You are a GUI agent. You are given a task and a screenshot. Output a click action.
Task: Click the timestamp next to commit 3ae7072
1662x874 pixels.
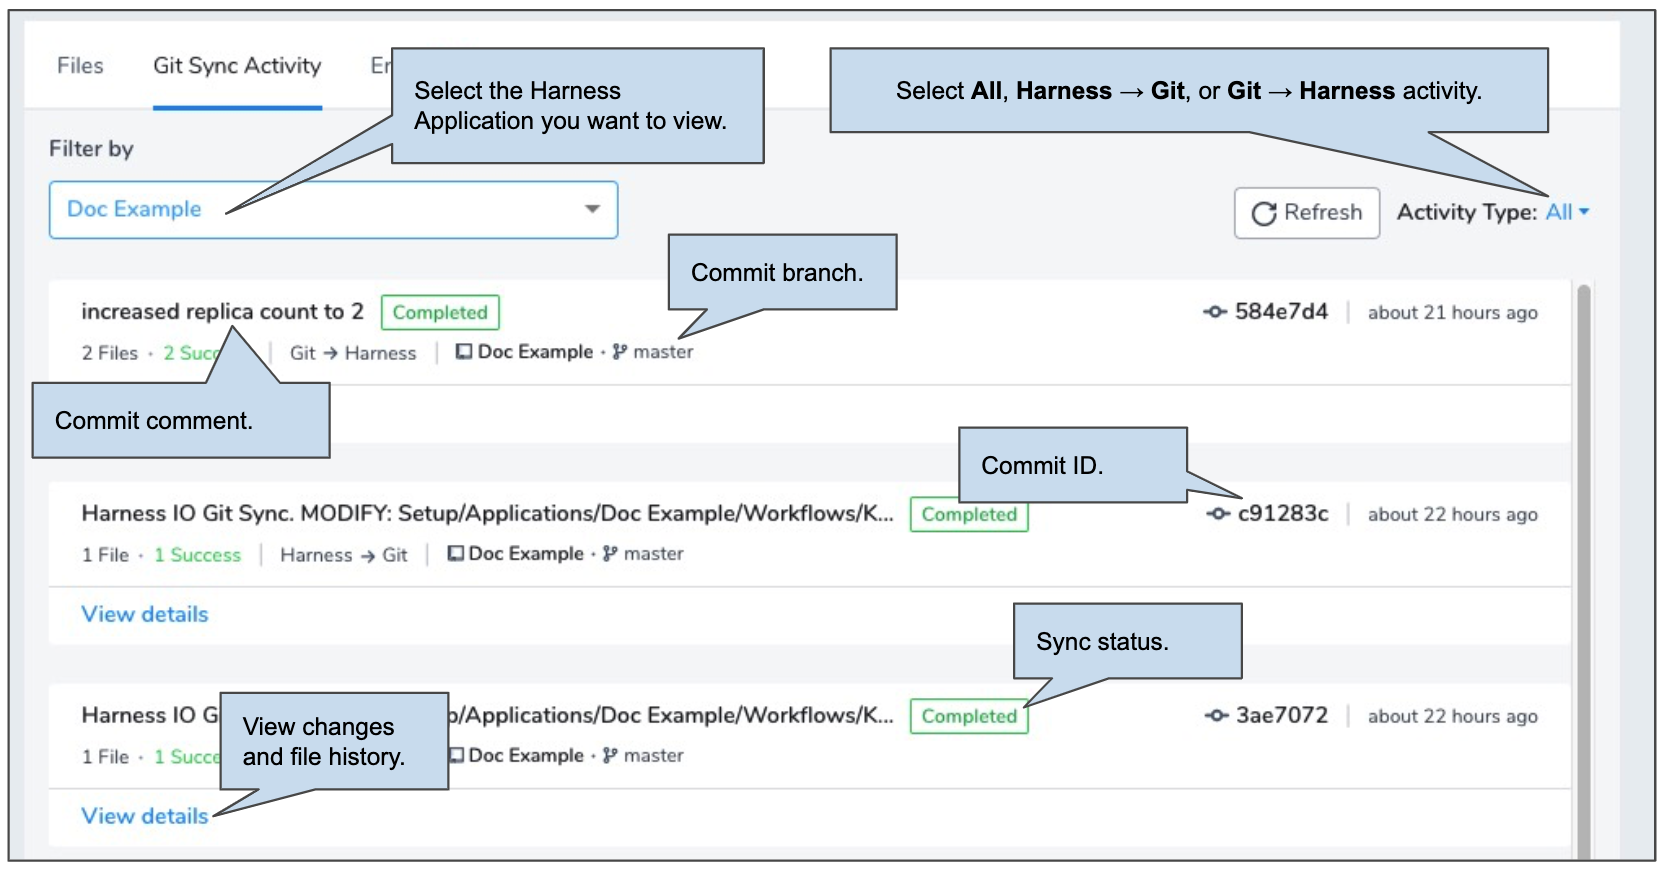point(1453,717)
